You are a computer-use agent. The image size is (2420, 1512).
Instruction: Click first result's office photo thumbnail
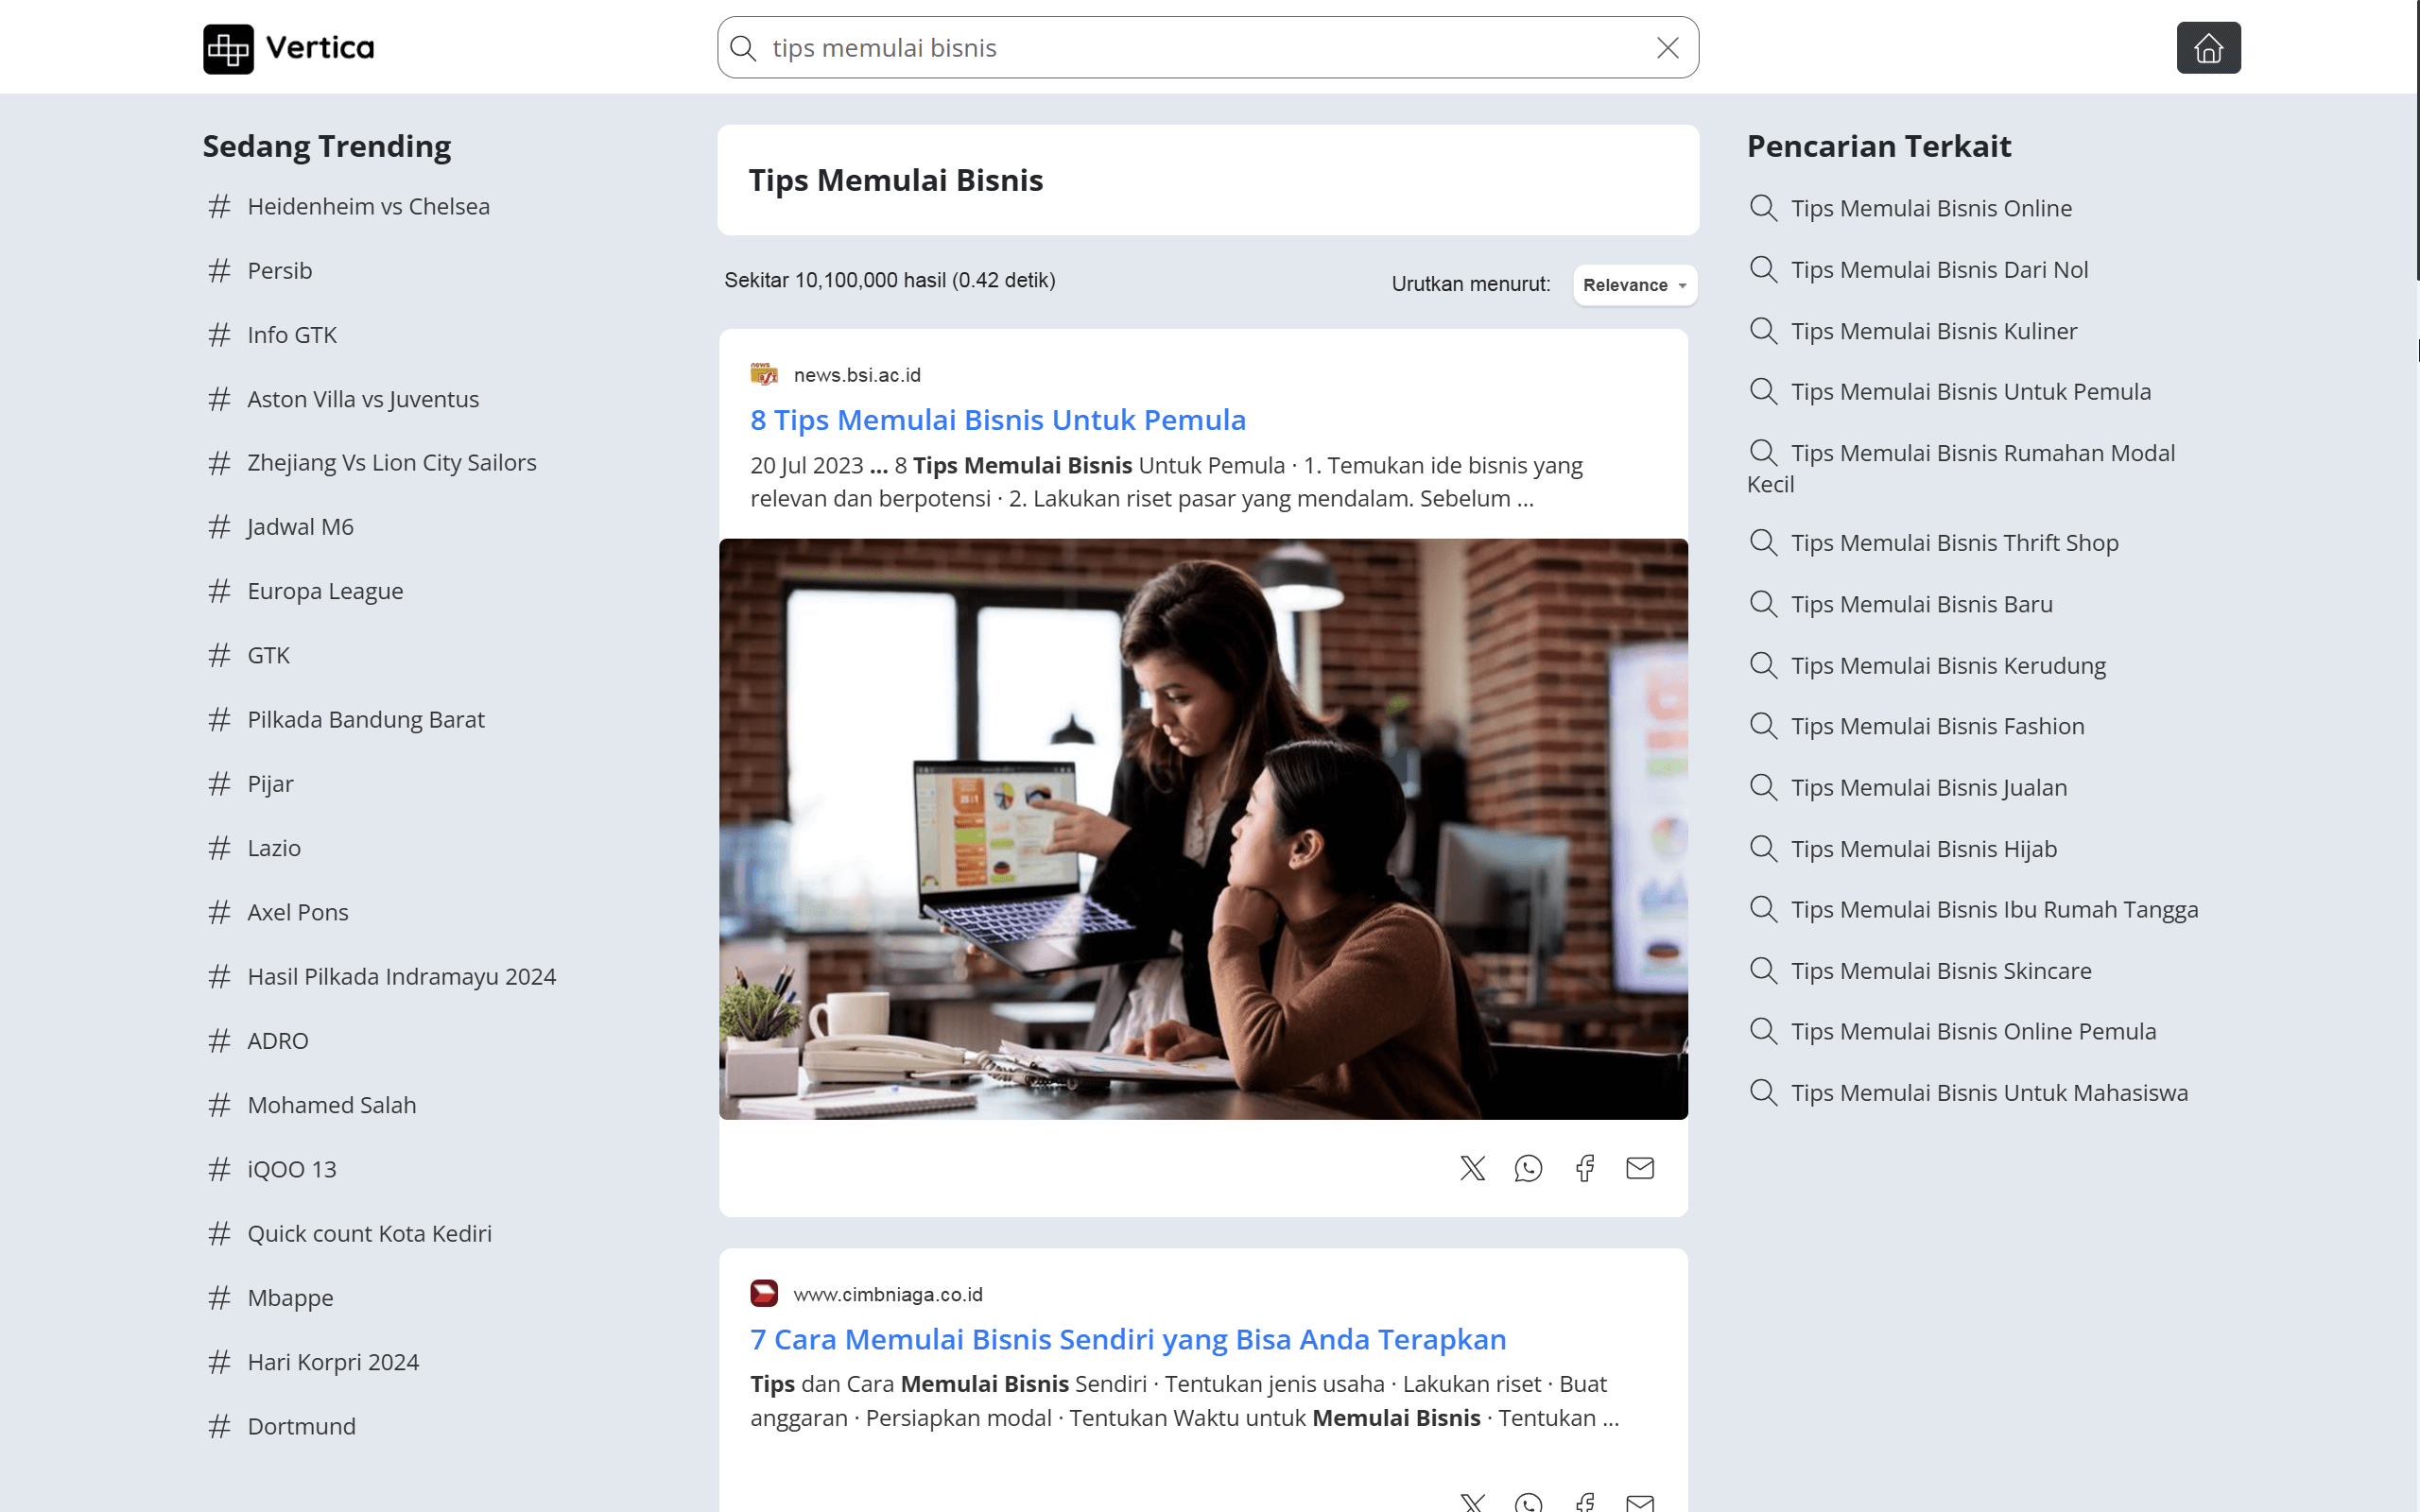click(x=1203, y=828)
